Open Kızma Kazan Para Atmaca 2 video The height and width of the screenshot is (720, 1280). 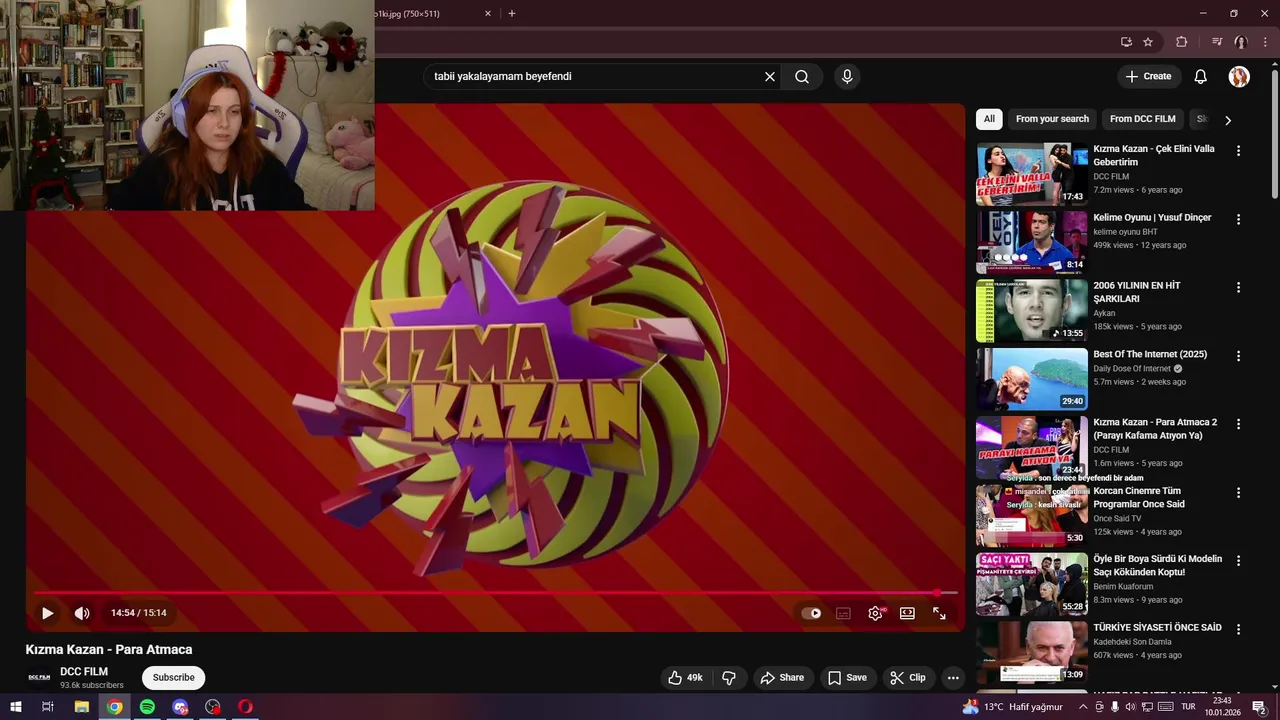pos(1032,448)
